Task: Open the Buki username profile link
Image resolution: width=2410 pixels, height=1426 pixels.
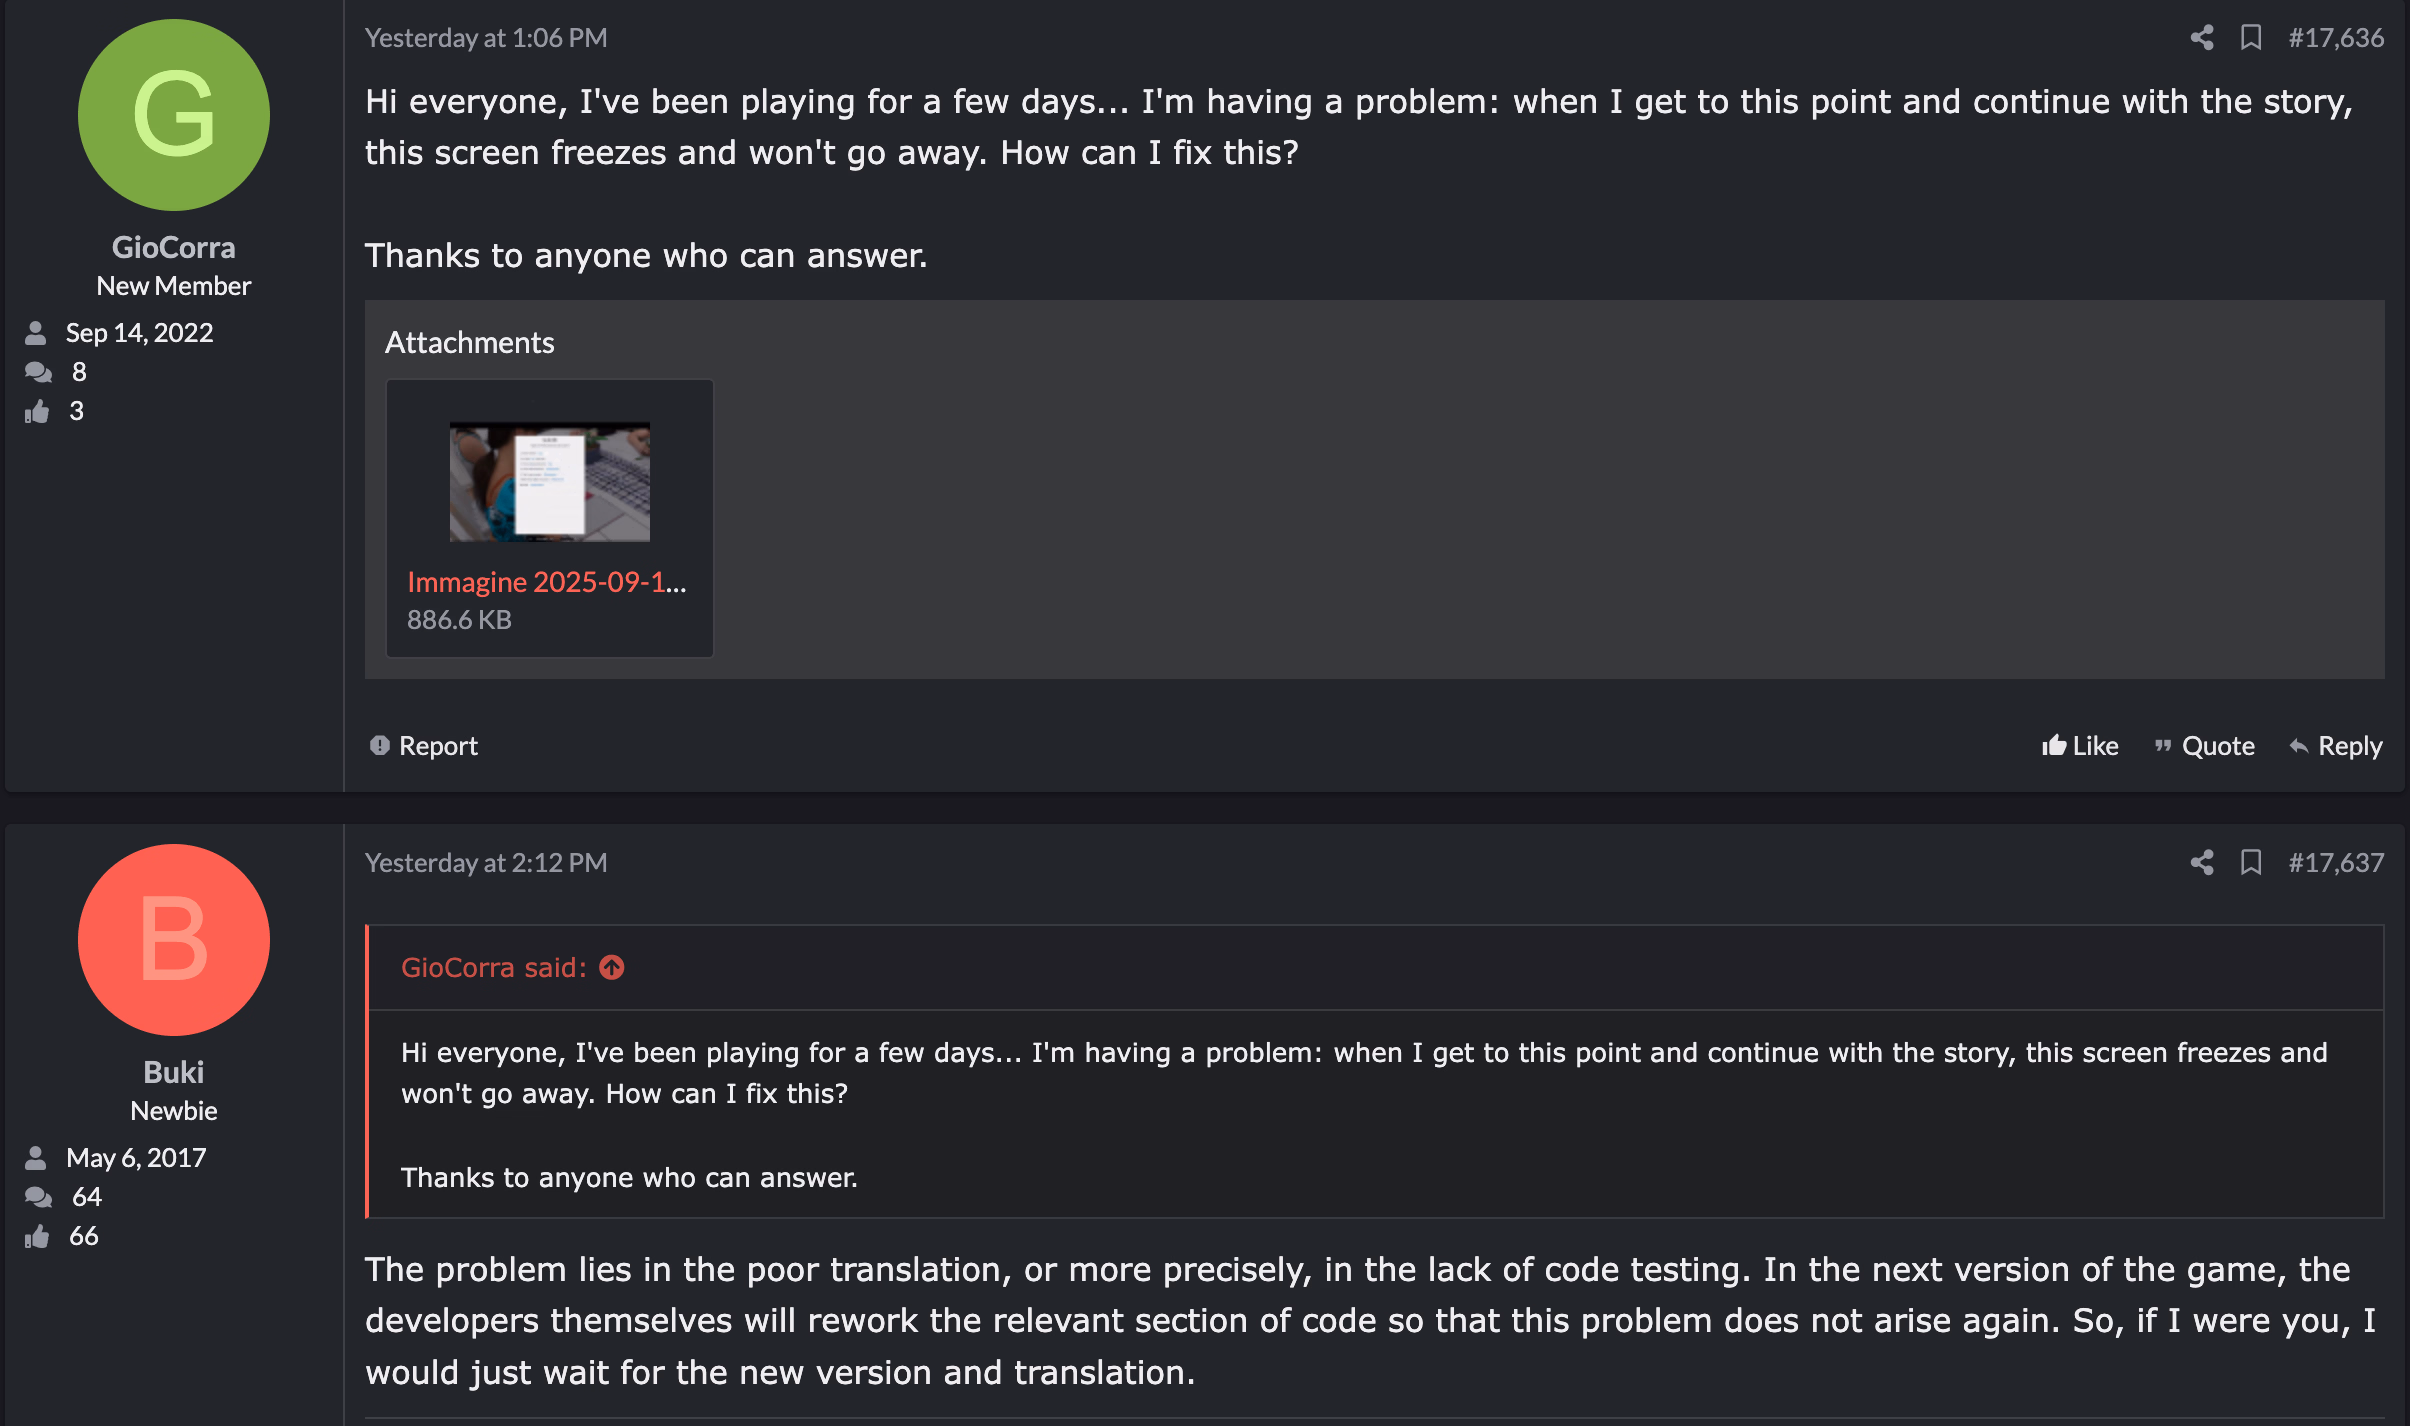Action: pos(174,1072)
